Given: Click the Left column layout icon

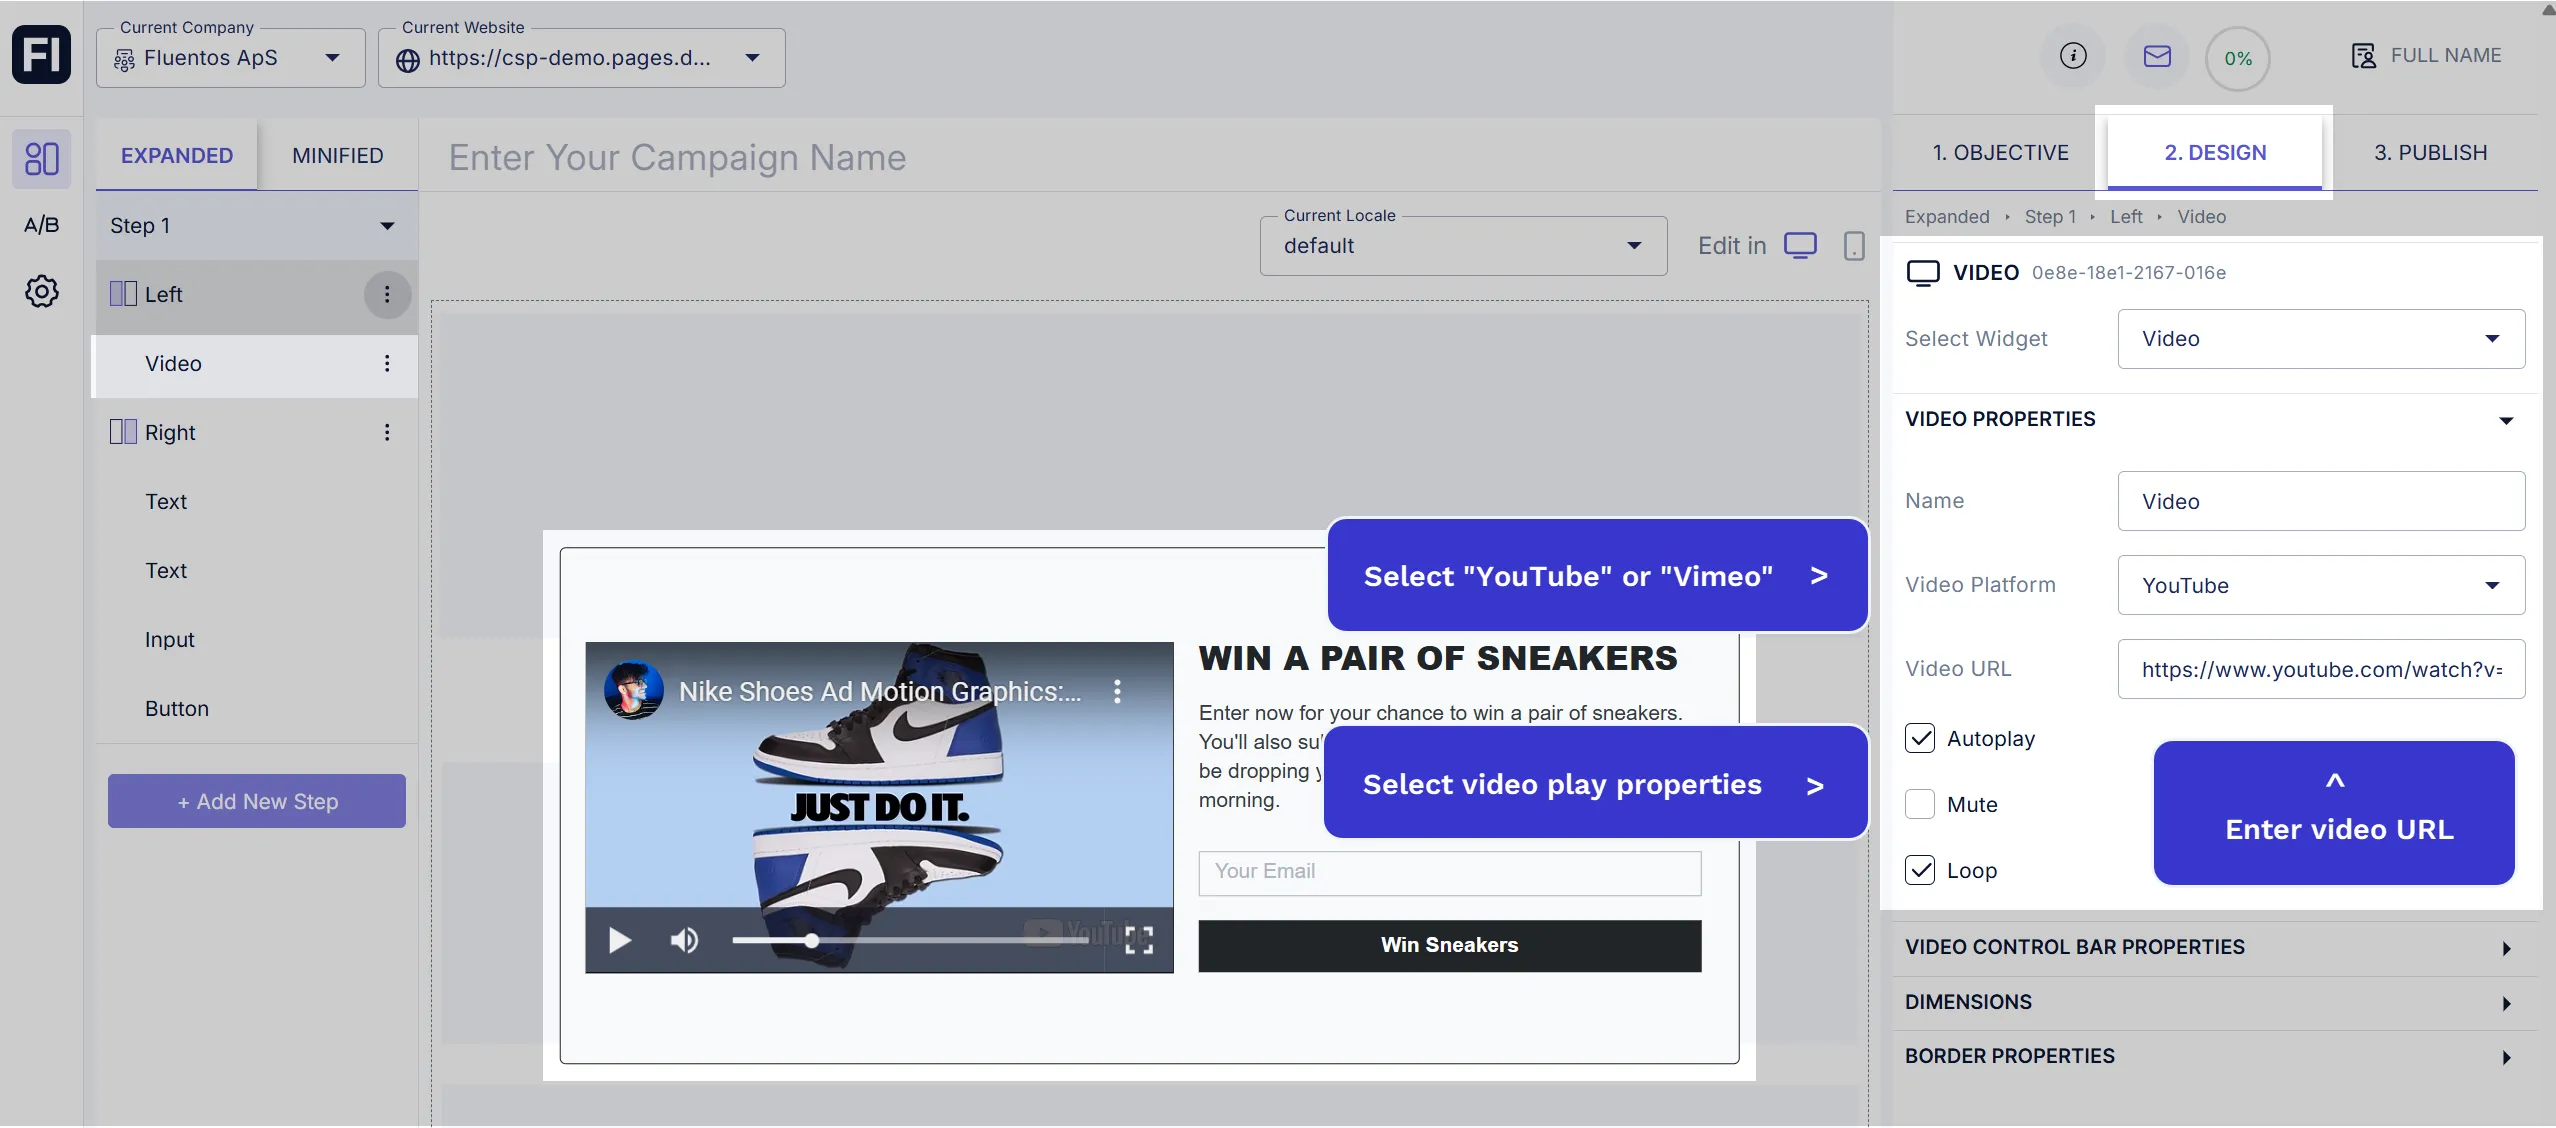Looking at the screenshot, I should [x=123, y=294].
